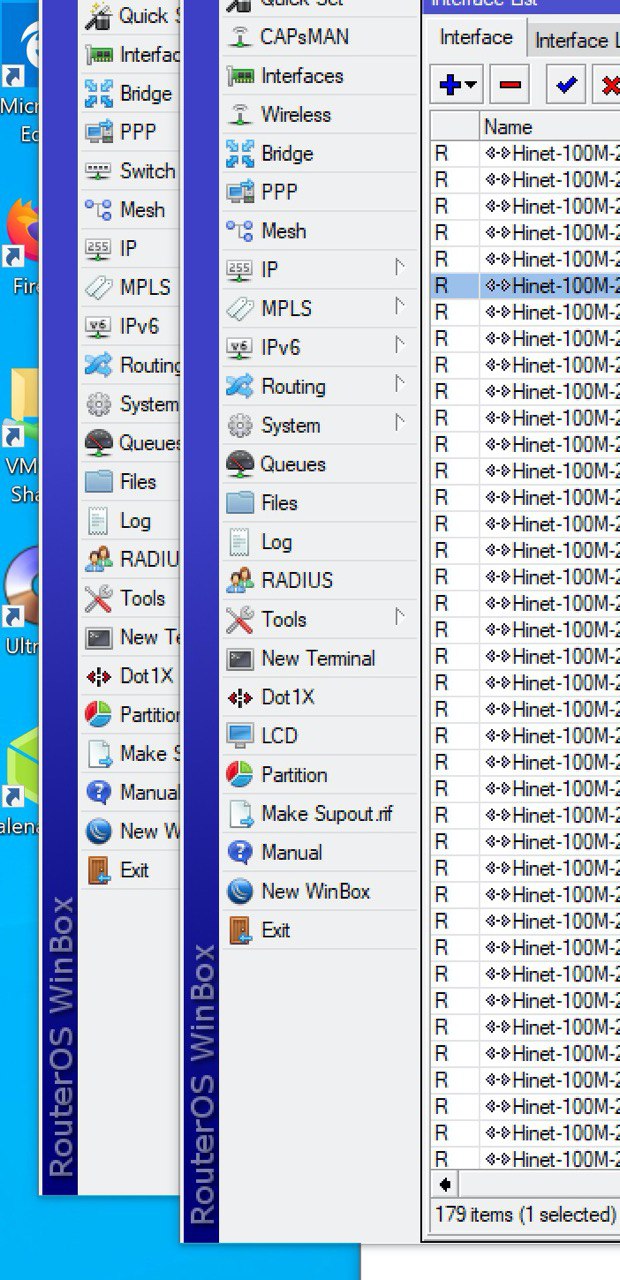Click the Log icon in front WinBox menu

pos(240,542)
